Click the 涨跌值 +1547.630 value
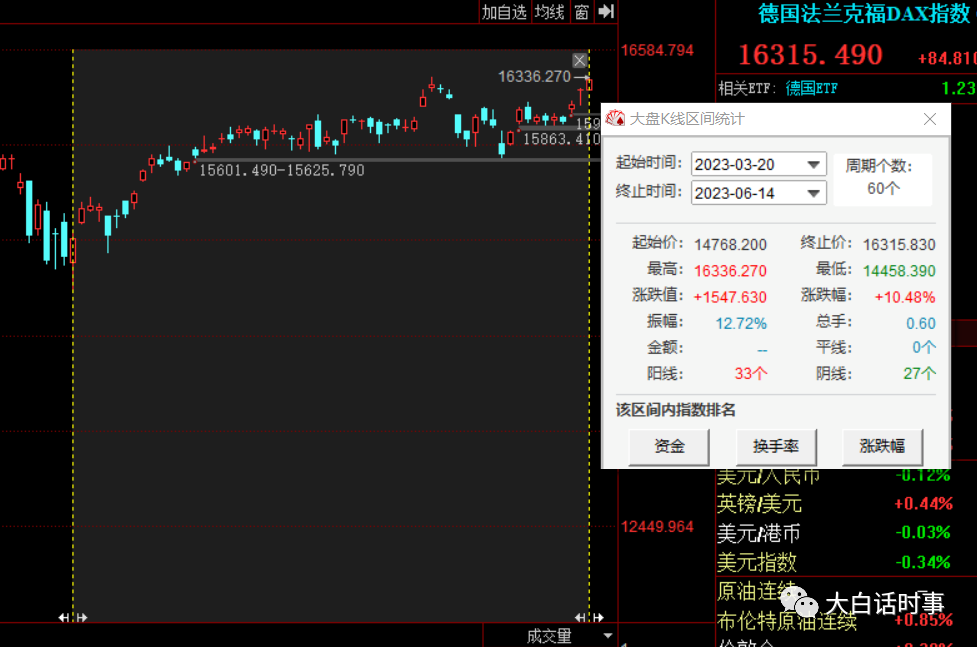This screenshot has width=977, height=647. tap(730, 297)
